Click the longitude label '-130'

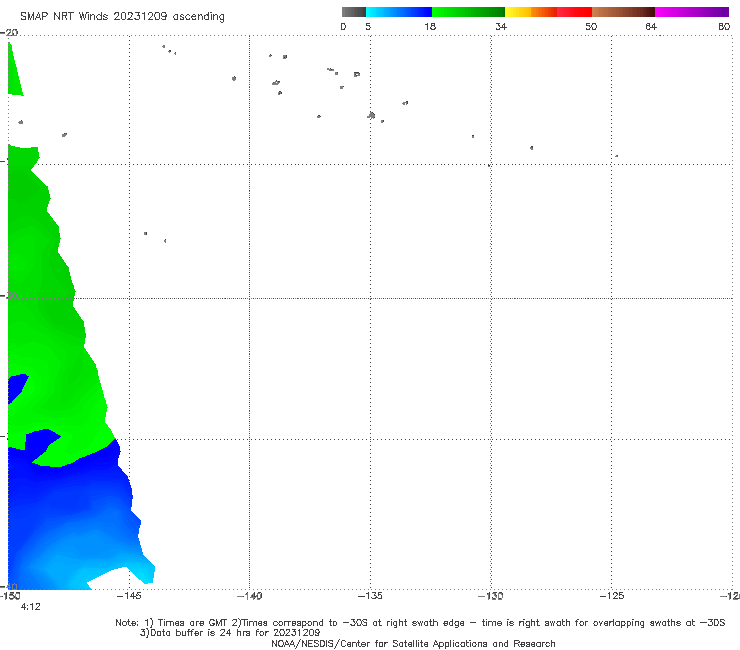(491, 596)
